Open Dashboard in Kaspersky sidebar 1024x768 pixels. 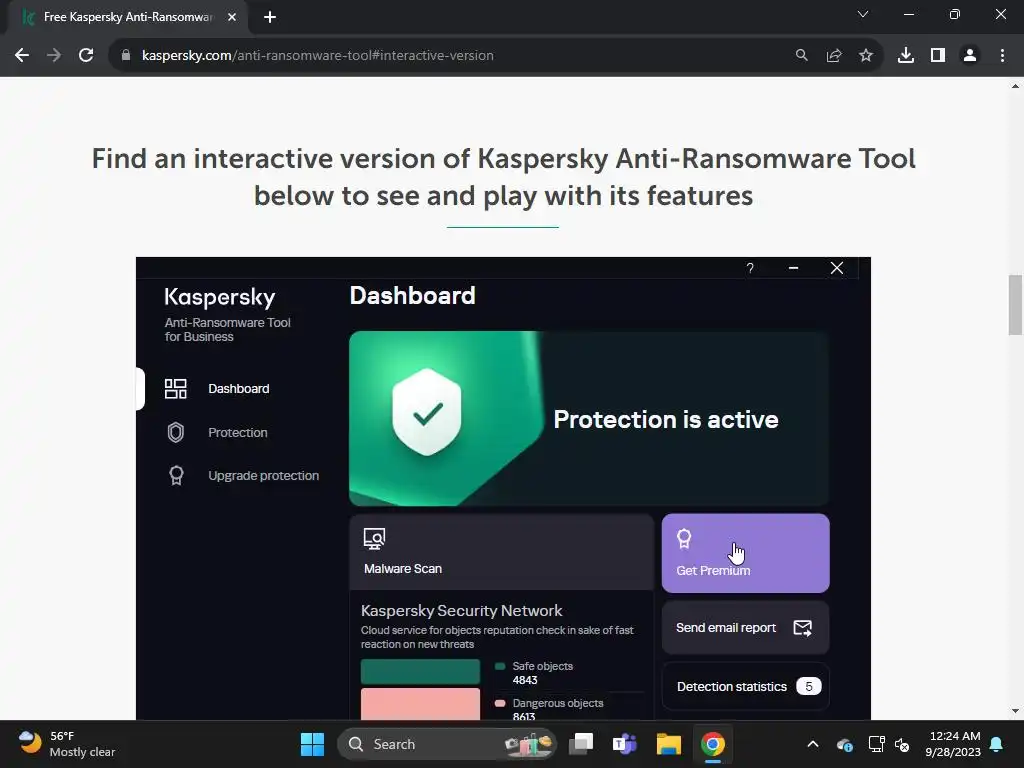coord(238,389)
